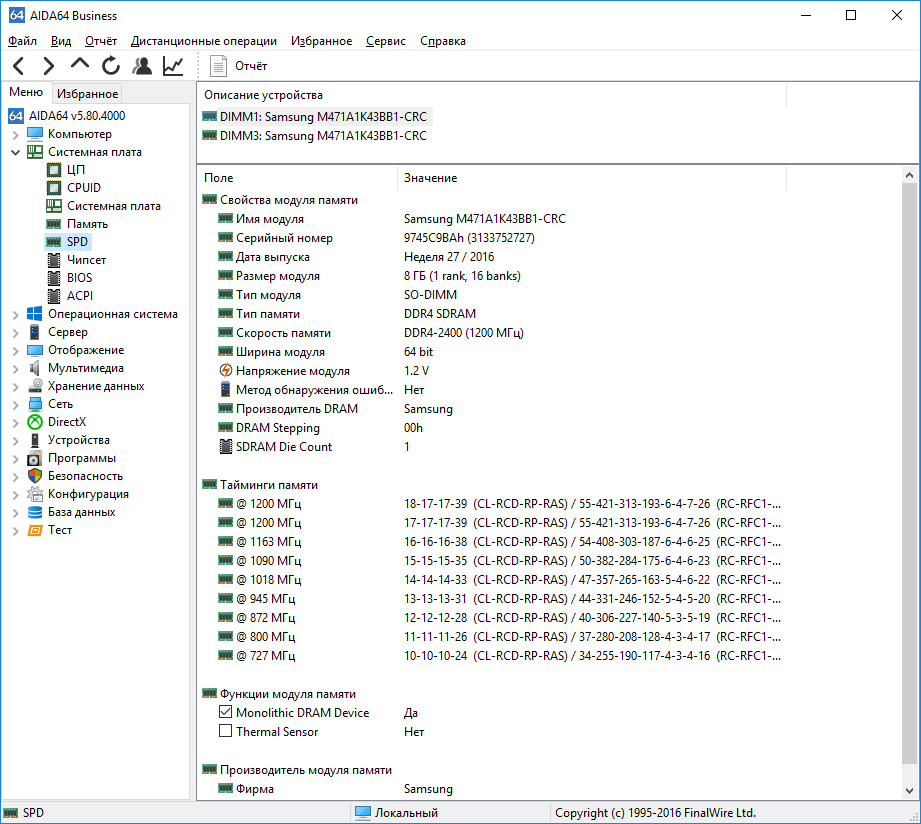Screen dimensions: 921x824
Task: Go forward with the right arrow toolbar icon
Action: tap(49, 66)
